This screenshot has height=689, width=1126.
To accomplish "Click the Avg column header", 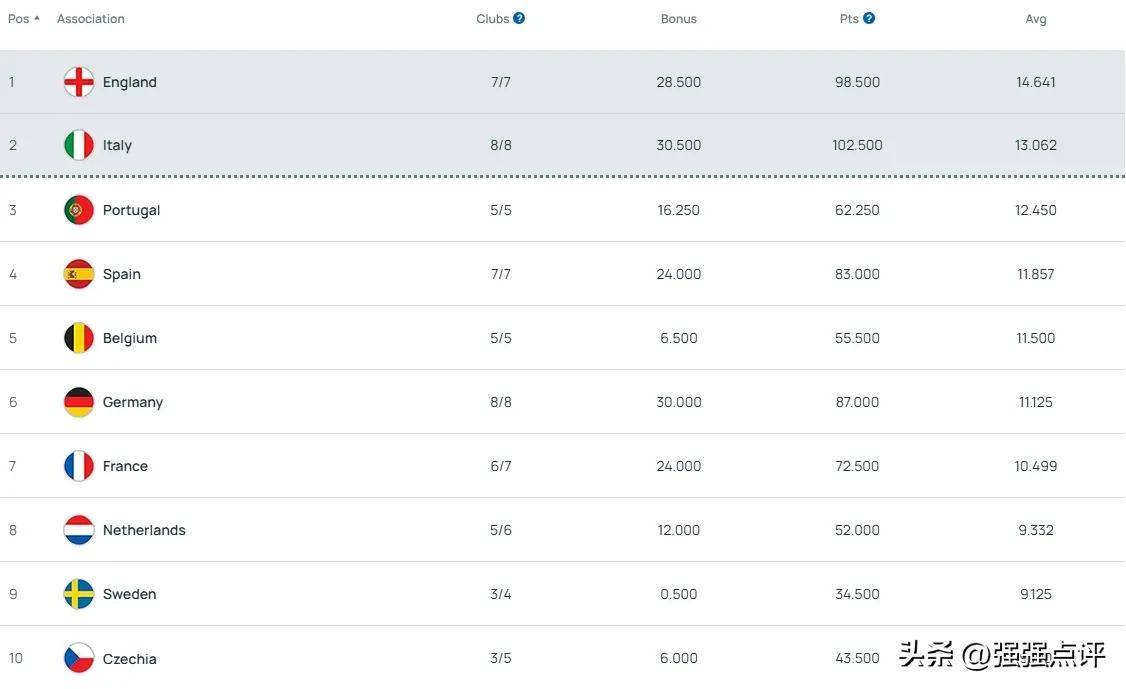I will click(1035, 19).
